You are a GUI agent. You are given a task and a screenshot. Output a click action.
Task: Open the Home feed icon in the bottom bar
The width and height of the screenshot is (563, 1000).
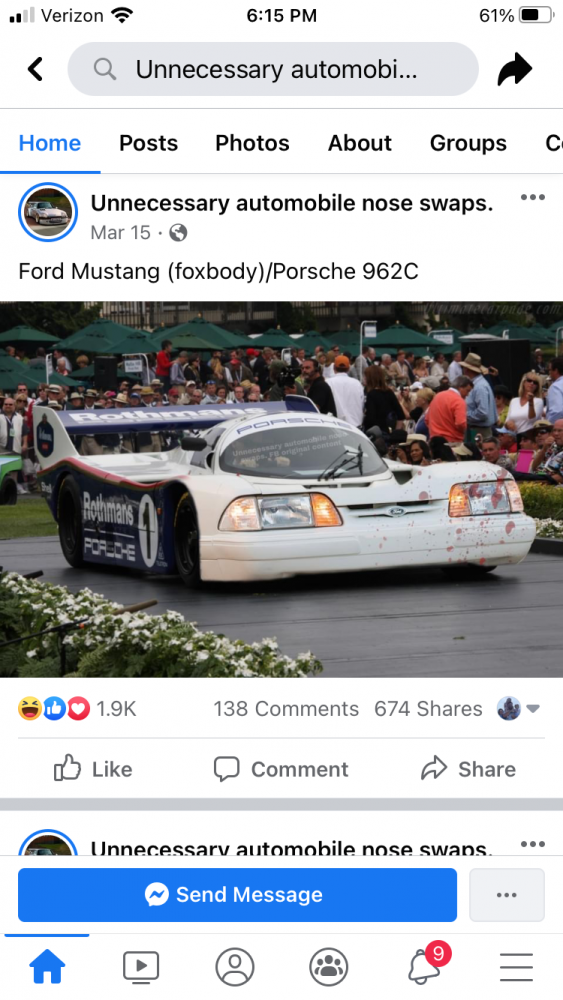(x=47, y=967)
